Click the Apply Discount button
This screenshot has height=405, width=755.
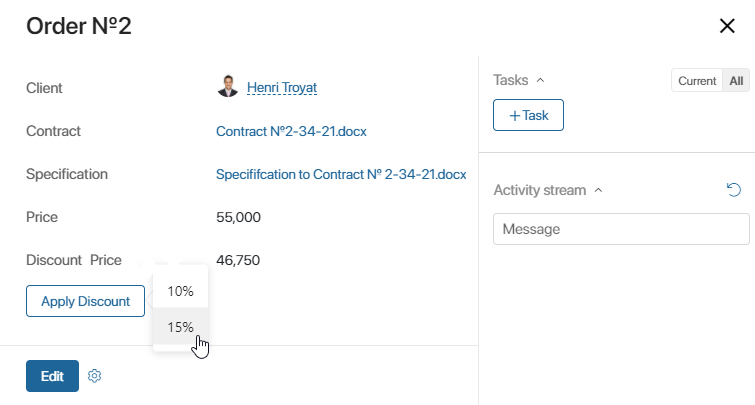[85, 301]
